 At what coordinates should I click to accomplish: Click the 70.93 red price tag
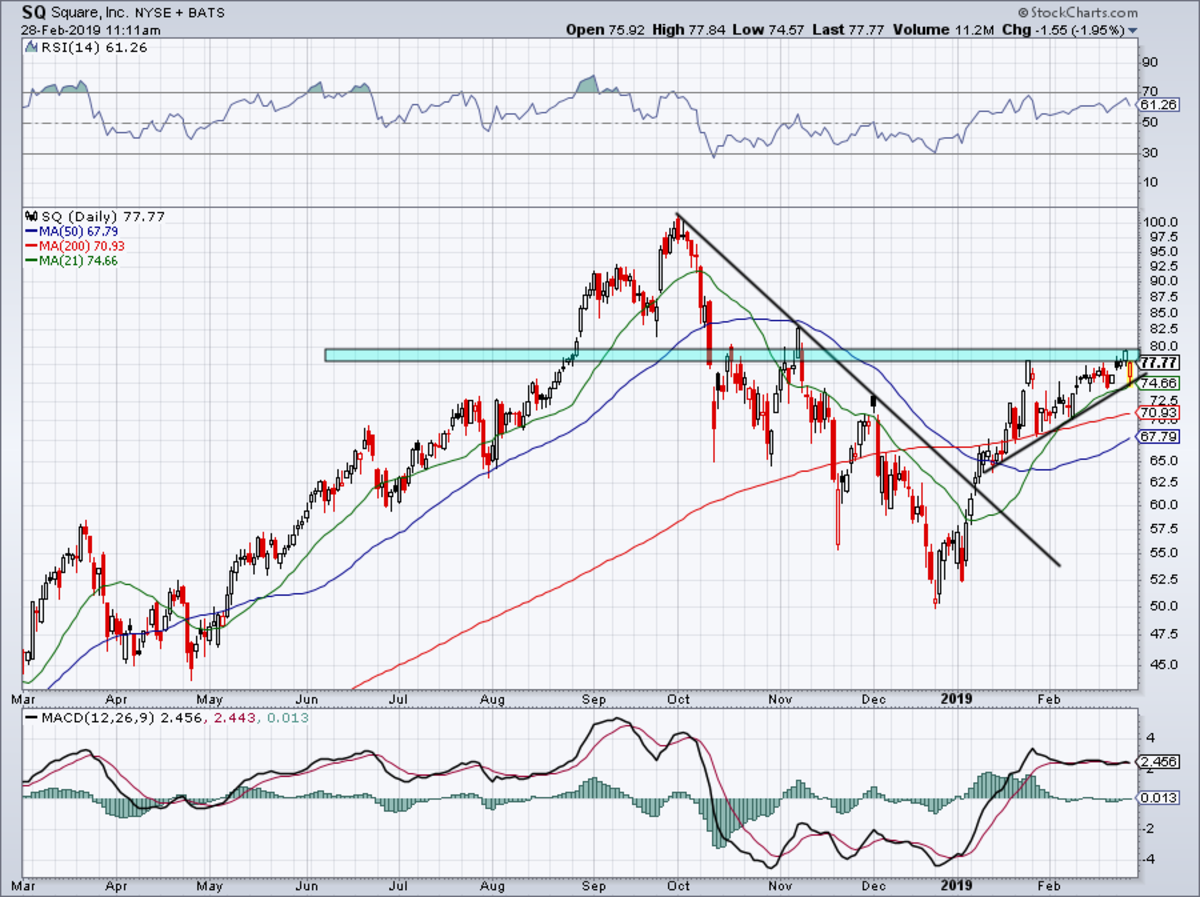[1158, 412]
